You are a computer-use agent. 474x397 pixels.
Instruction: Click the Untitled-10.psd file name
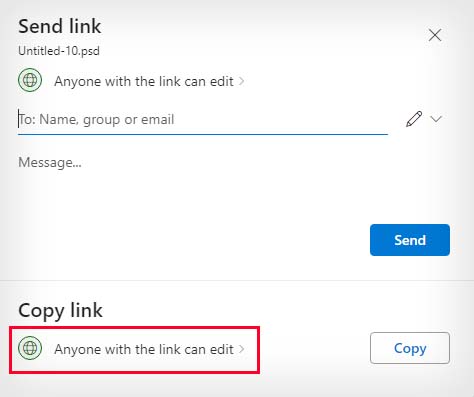click(x=59, y=51)
